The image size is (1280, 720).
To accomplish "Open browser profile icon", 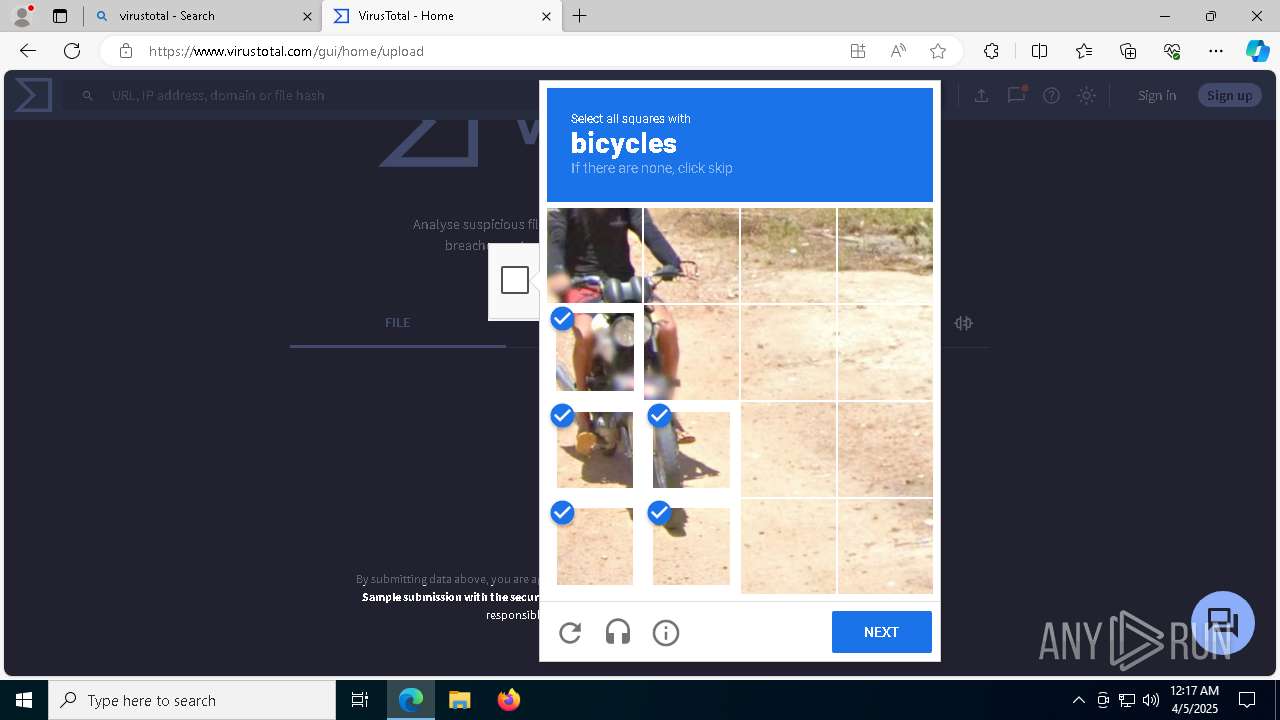I will click(x=22, y=16).
